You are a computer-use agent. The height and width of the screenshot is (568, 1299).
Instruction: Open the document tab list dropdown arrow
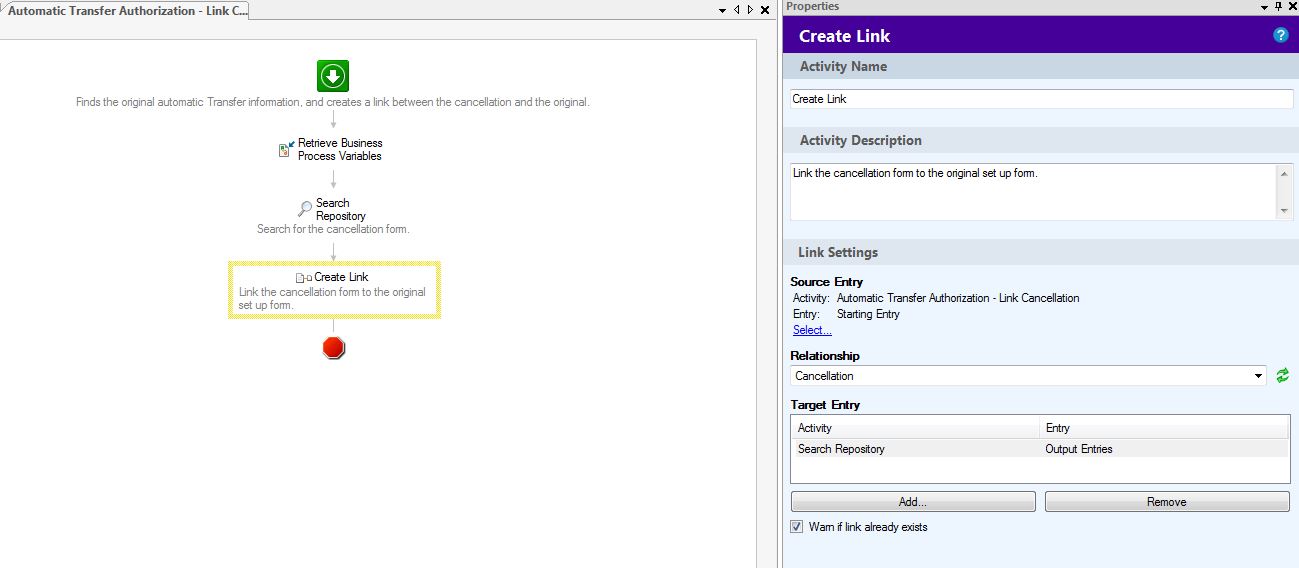724,10
